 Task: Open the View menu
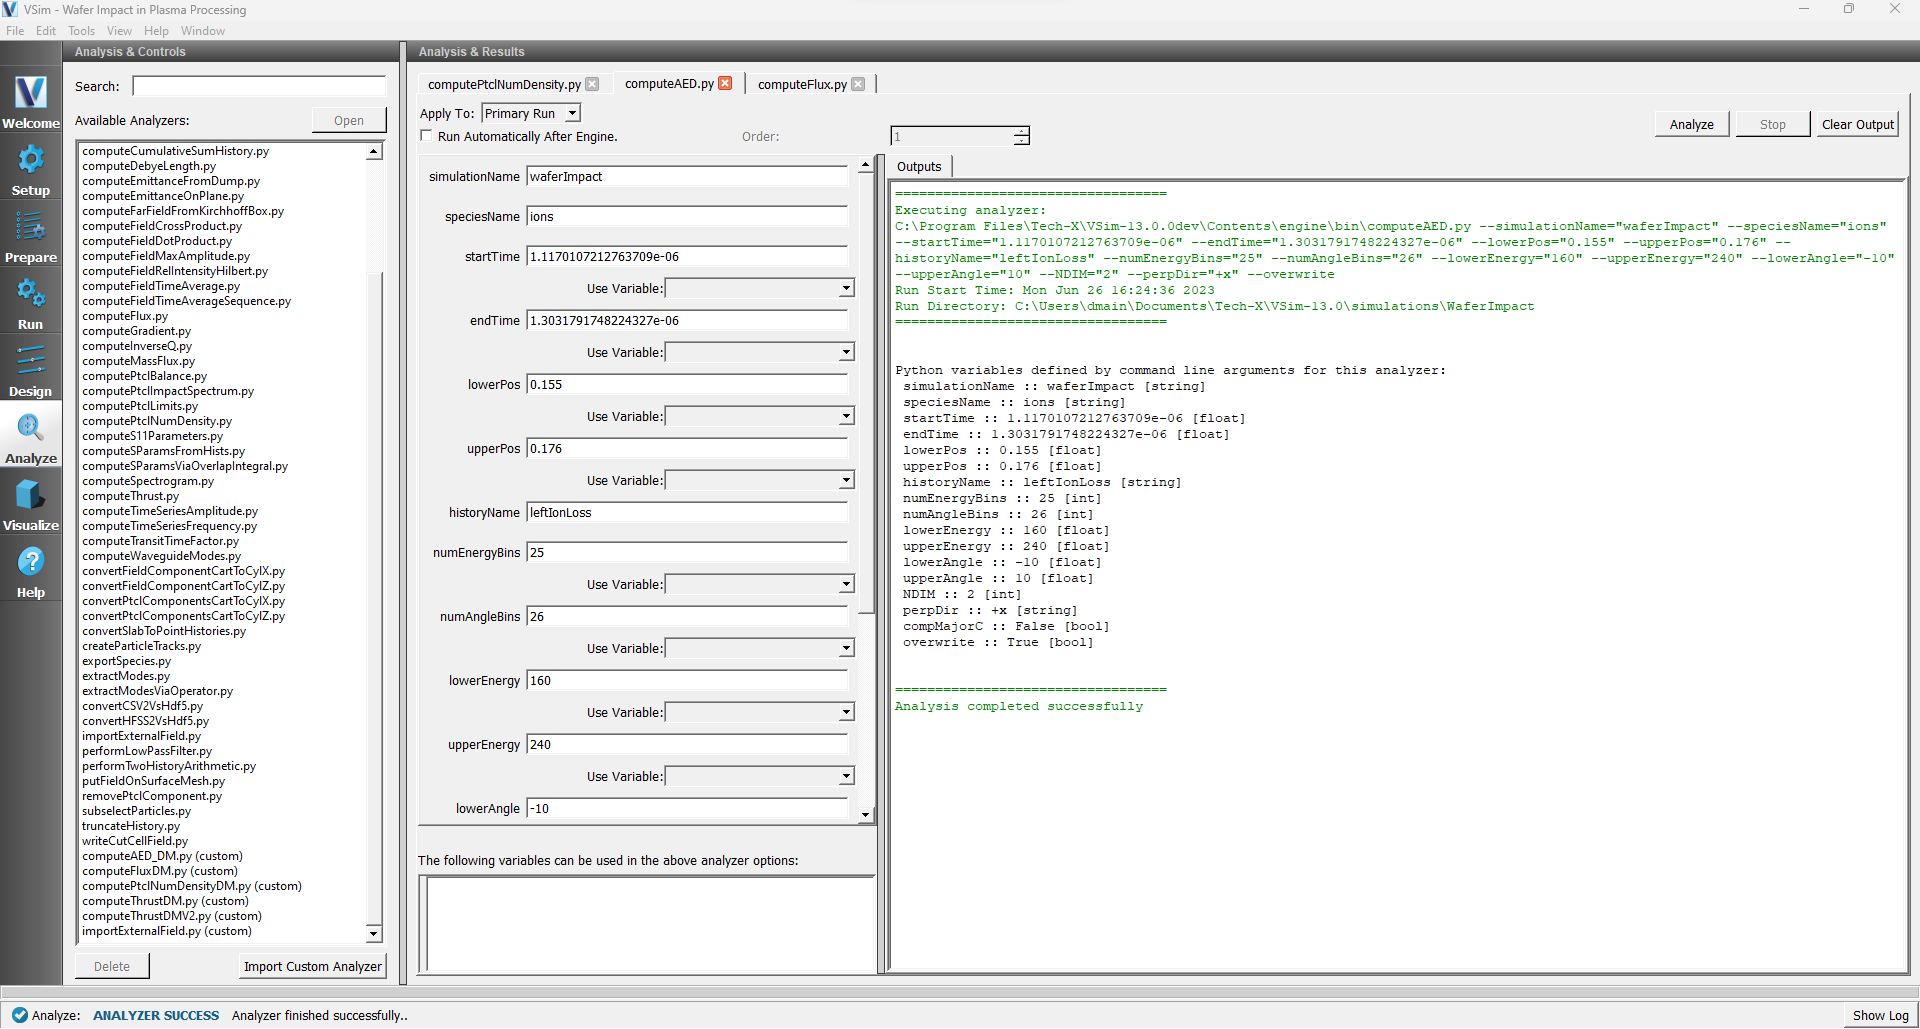click(x=119, y=31)
